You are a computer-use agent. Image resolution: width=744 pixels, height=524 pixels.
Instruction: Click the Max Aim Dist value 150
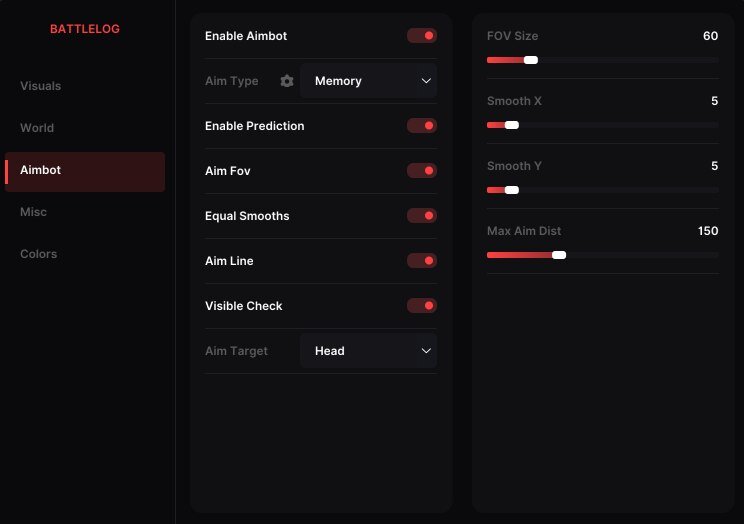(708, 231)
